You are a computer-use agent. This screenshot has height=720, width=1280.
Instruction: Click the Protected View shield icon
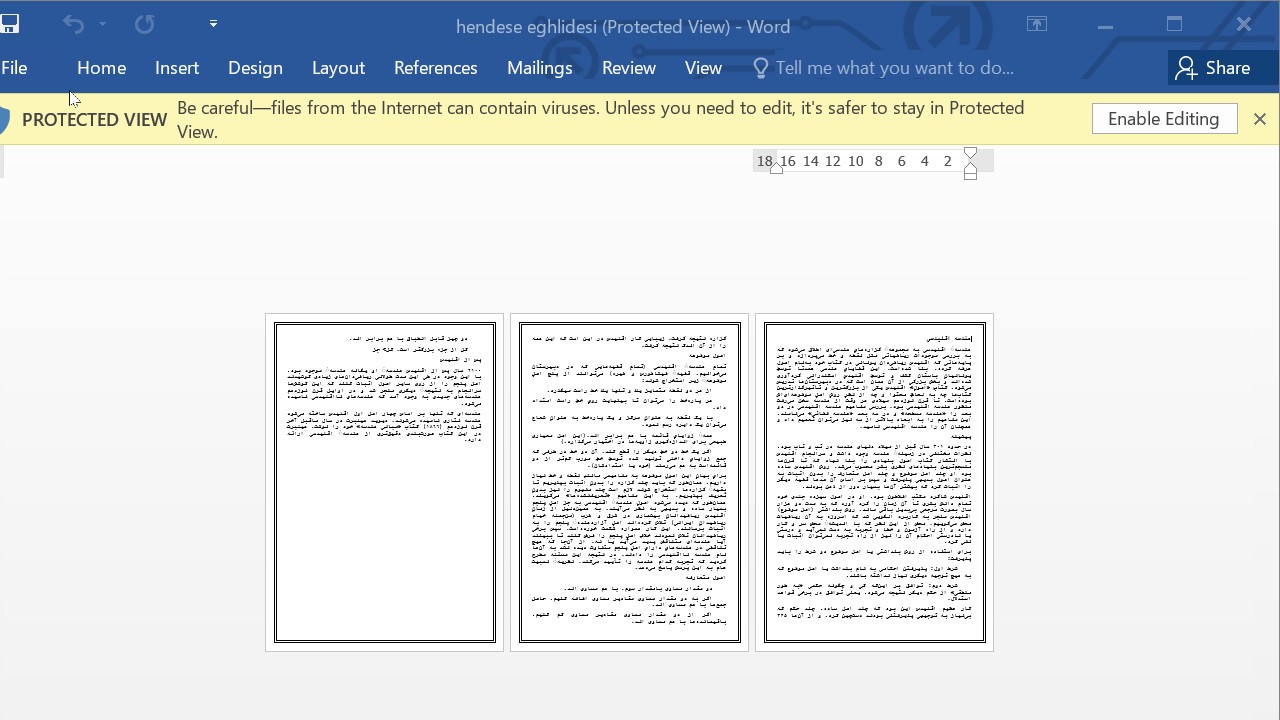click(x=4, y=120)
